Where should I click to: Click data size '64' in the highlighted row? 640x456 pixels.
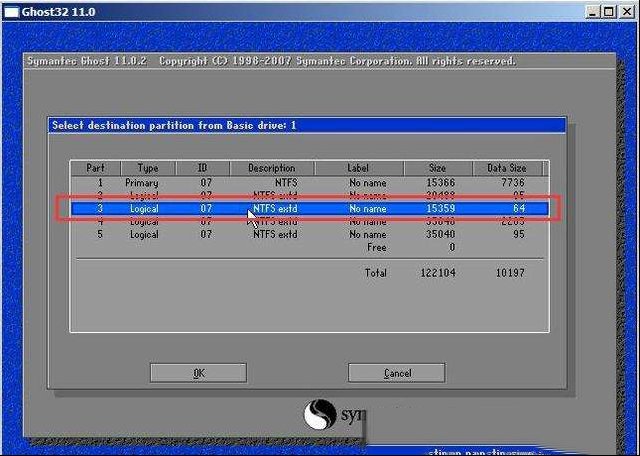(519, 209)
